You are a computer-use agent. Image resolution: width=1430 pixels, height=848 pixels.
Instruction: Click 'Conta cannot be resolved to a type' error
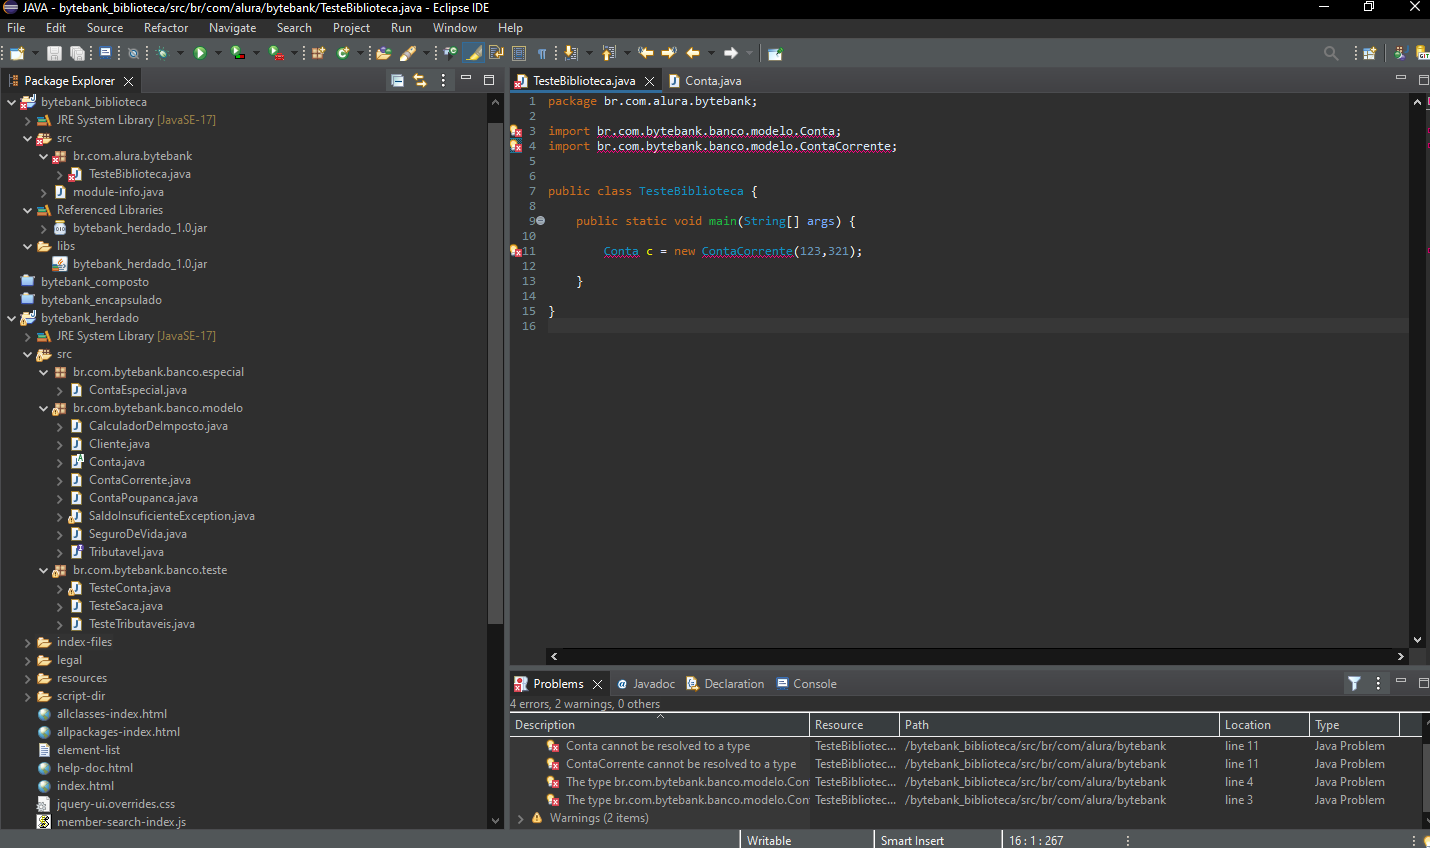pyautogui.click(x=658, y=746)
